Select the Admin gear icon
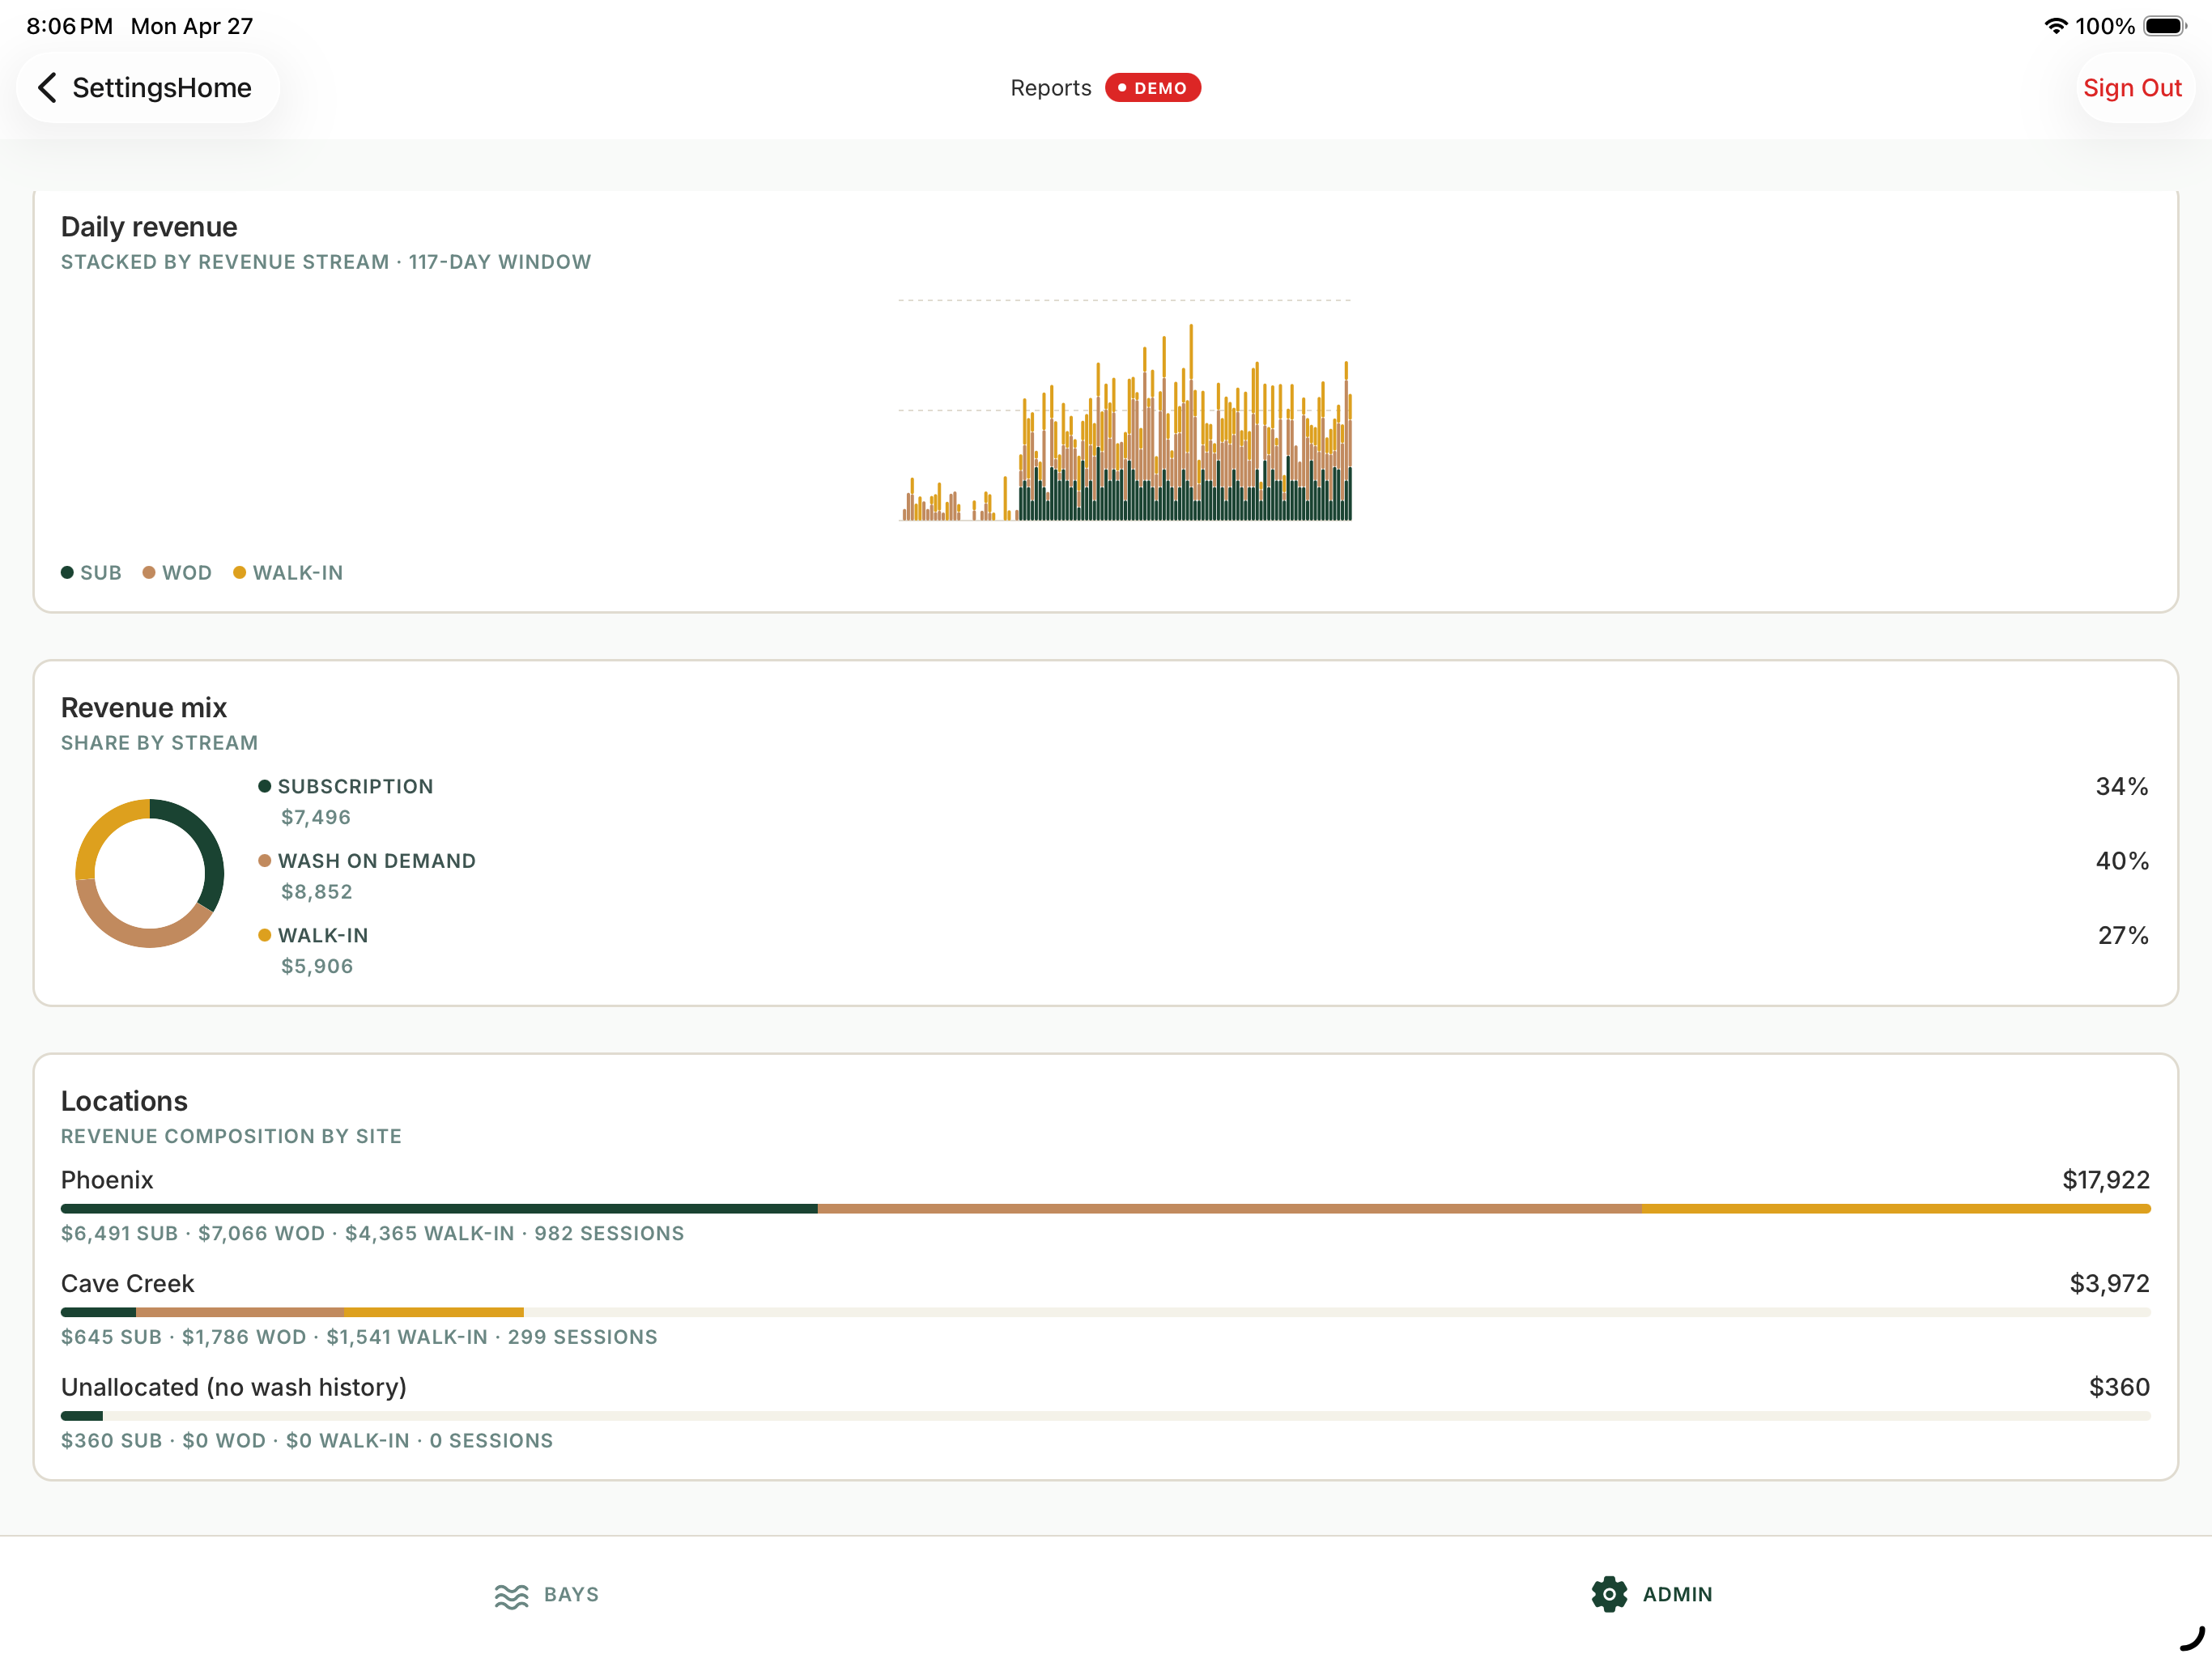The image size is (2212, 1658). pos(1609,1594)
